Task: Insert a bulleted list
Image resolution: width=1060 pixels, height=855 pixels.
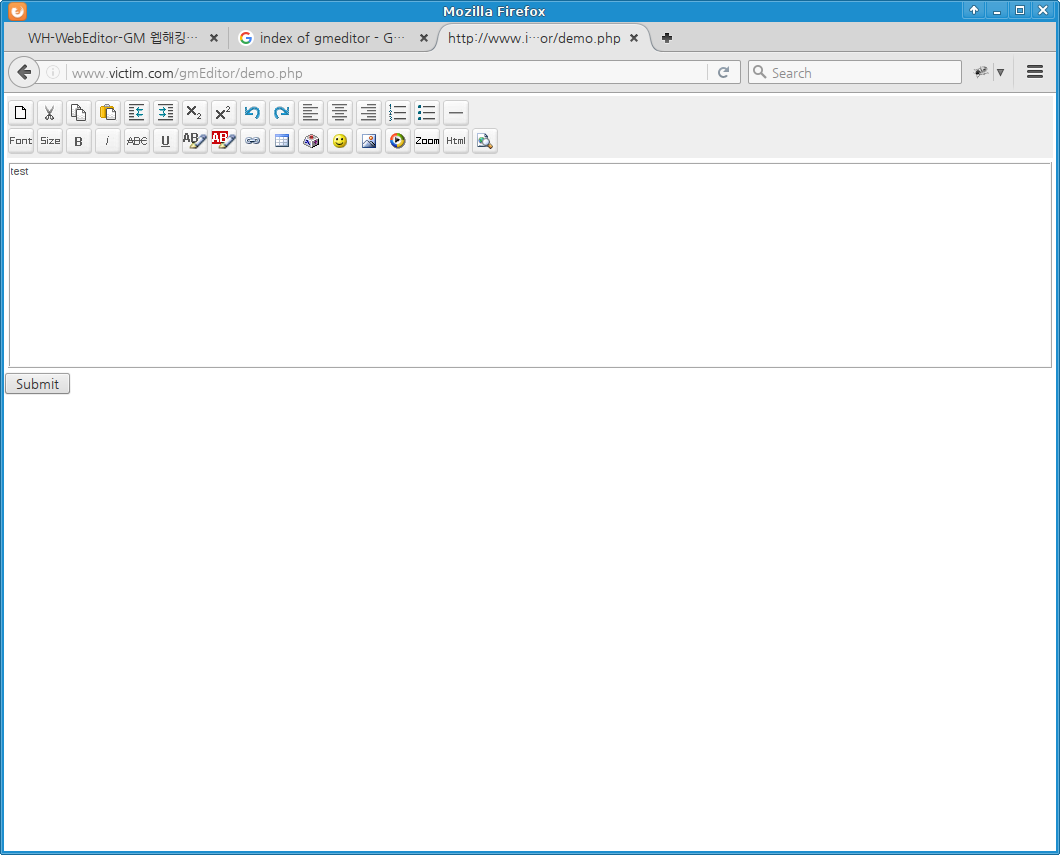Action: [x=427, y=112]
